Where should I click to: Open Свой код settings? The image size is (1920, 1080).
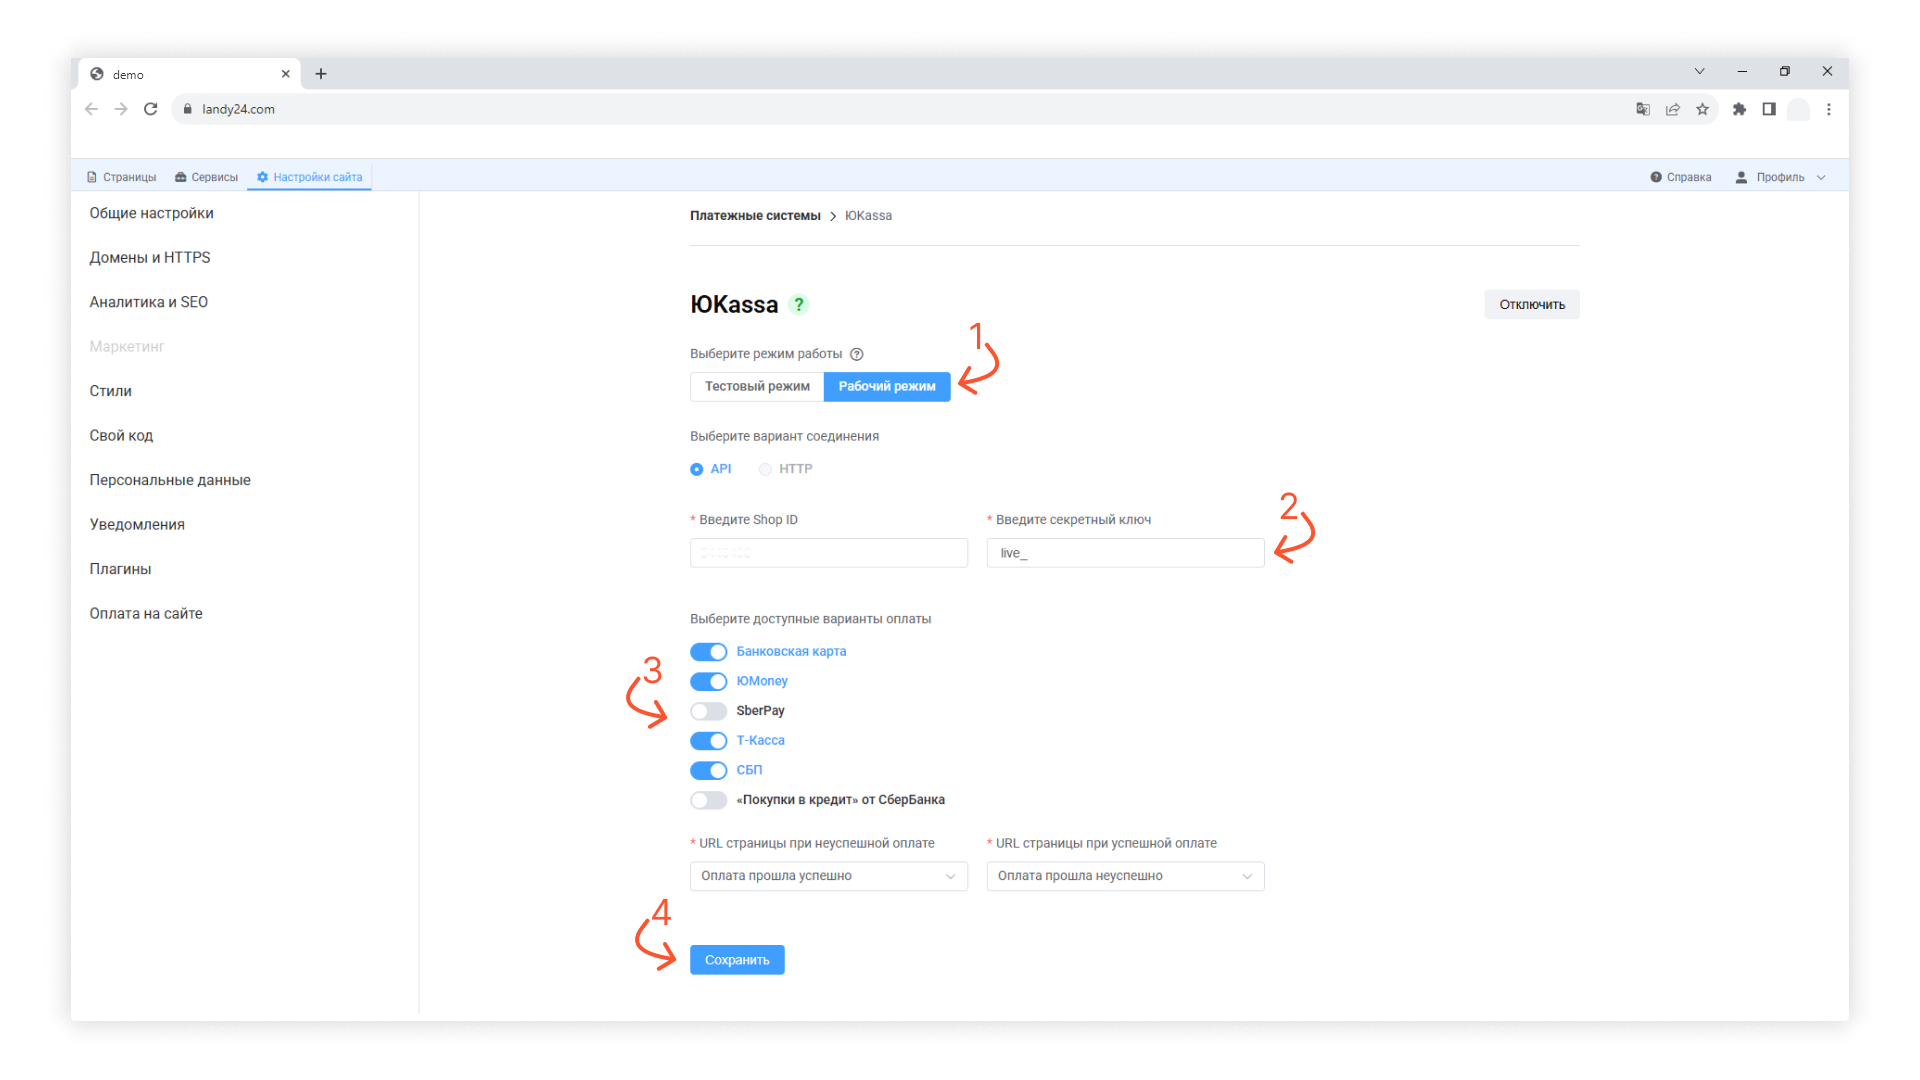tap(121, 436)
